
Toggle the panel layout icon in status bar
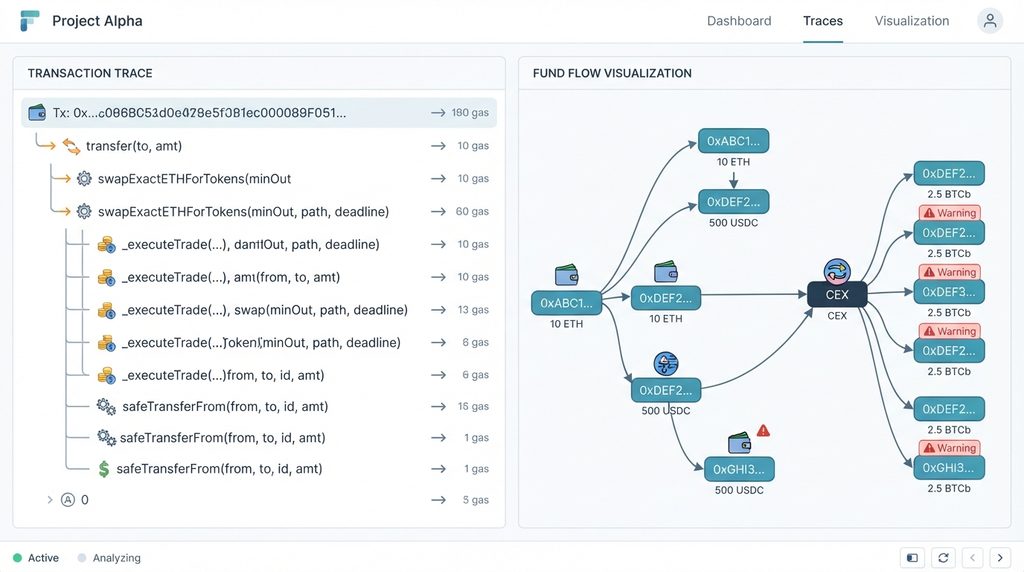912,558
